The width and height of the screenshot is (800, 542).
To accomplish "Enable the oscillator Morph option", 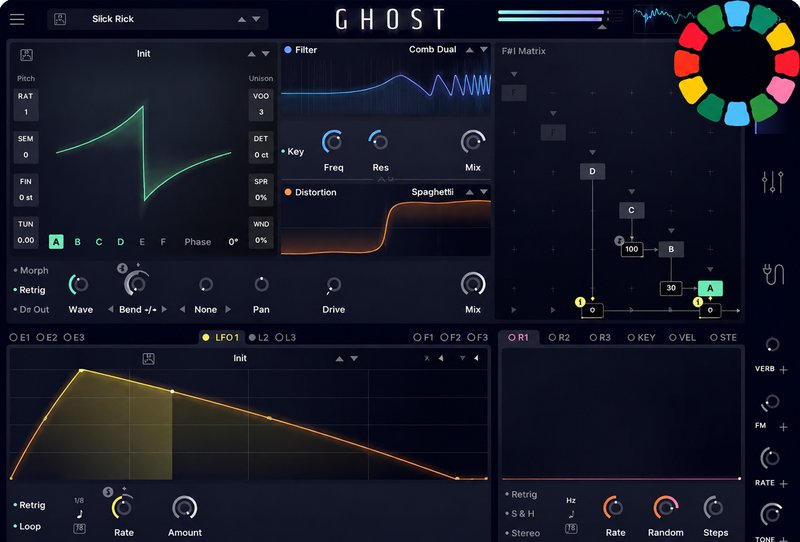I will (31, 270).
